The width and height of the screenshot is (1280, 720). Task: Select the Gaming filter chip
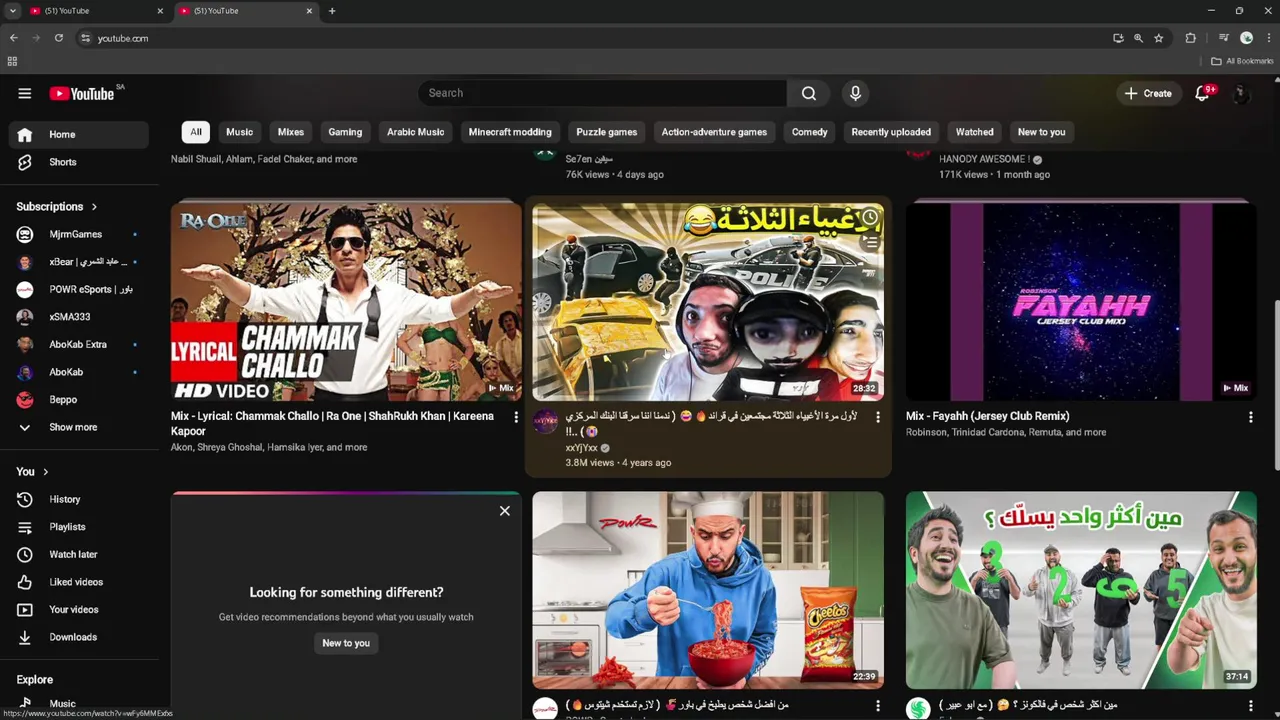click(x=345, y=132)
